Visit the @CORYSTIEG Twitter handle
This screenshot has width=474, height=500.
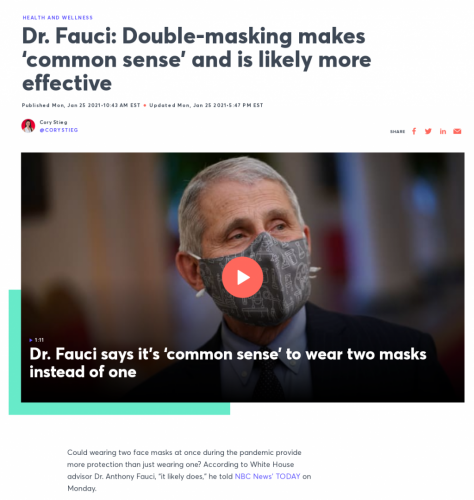59,130
